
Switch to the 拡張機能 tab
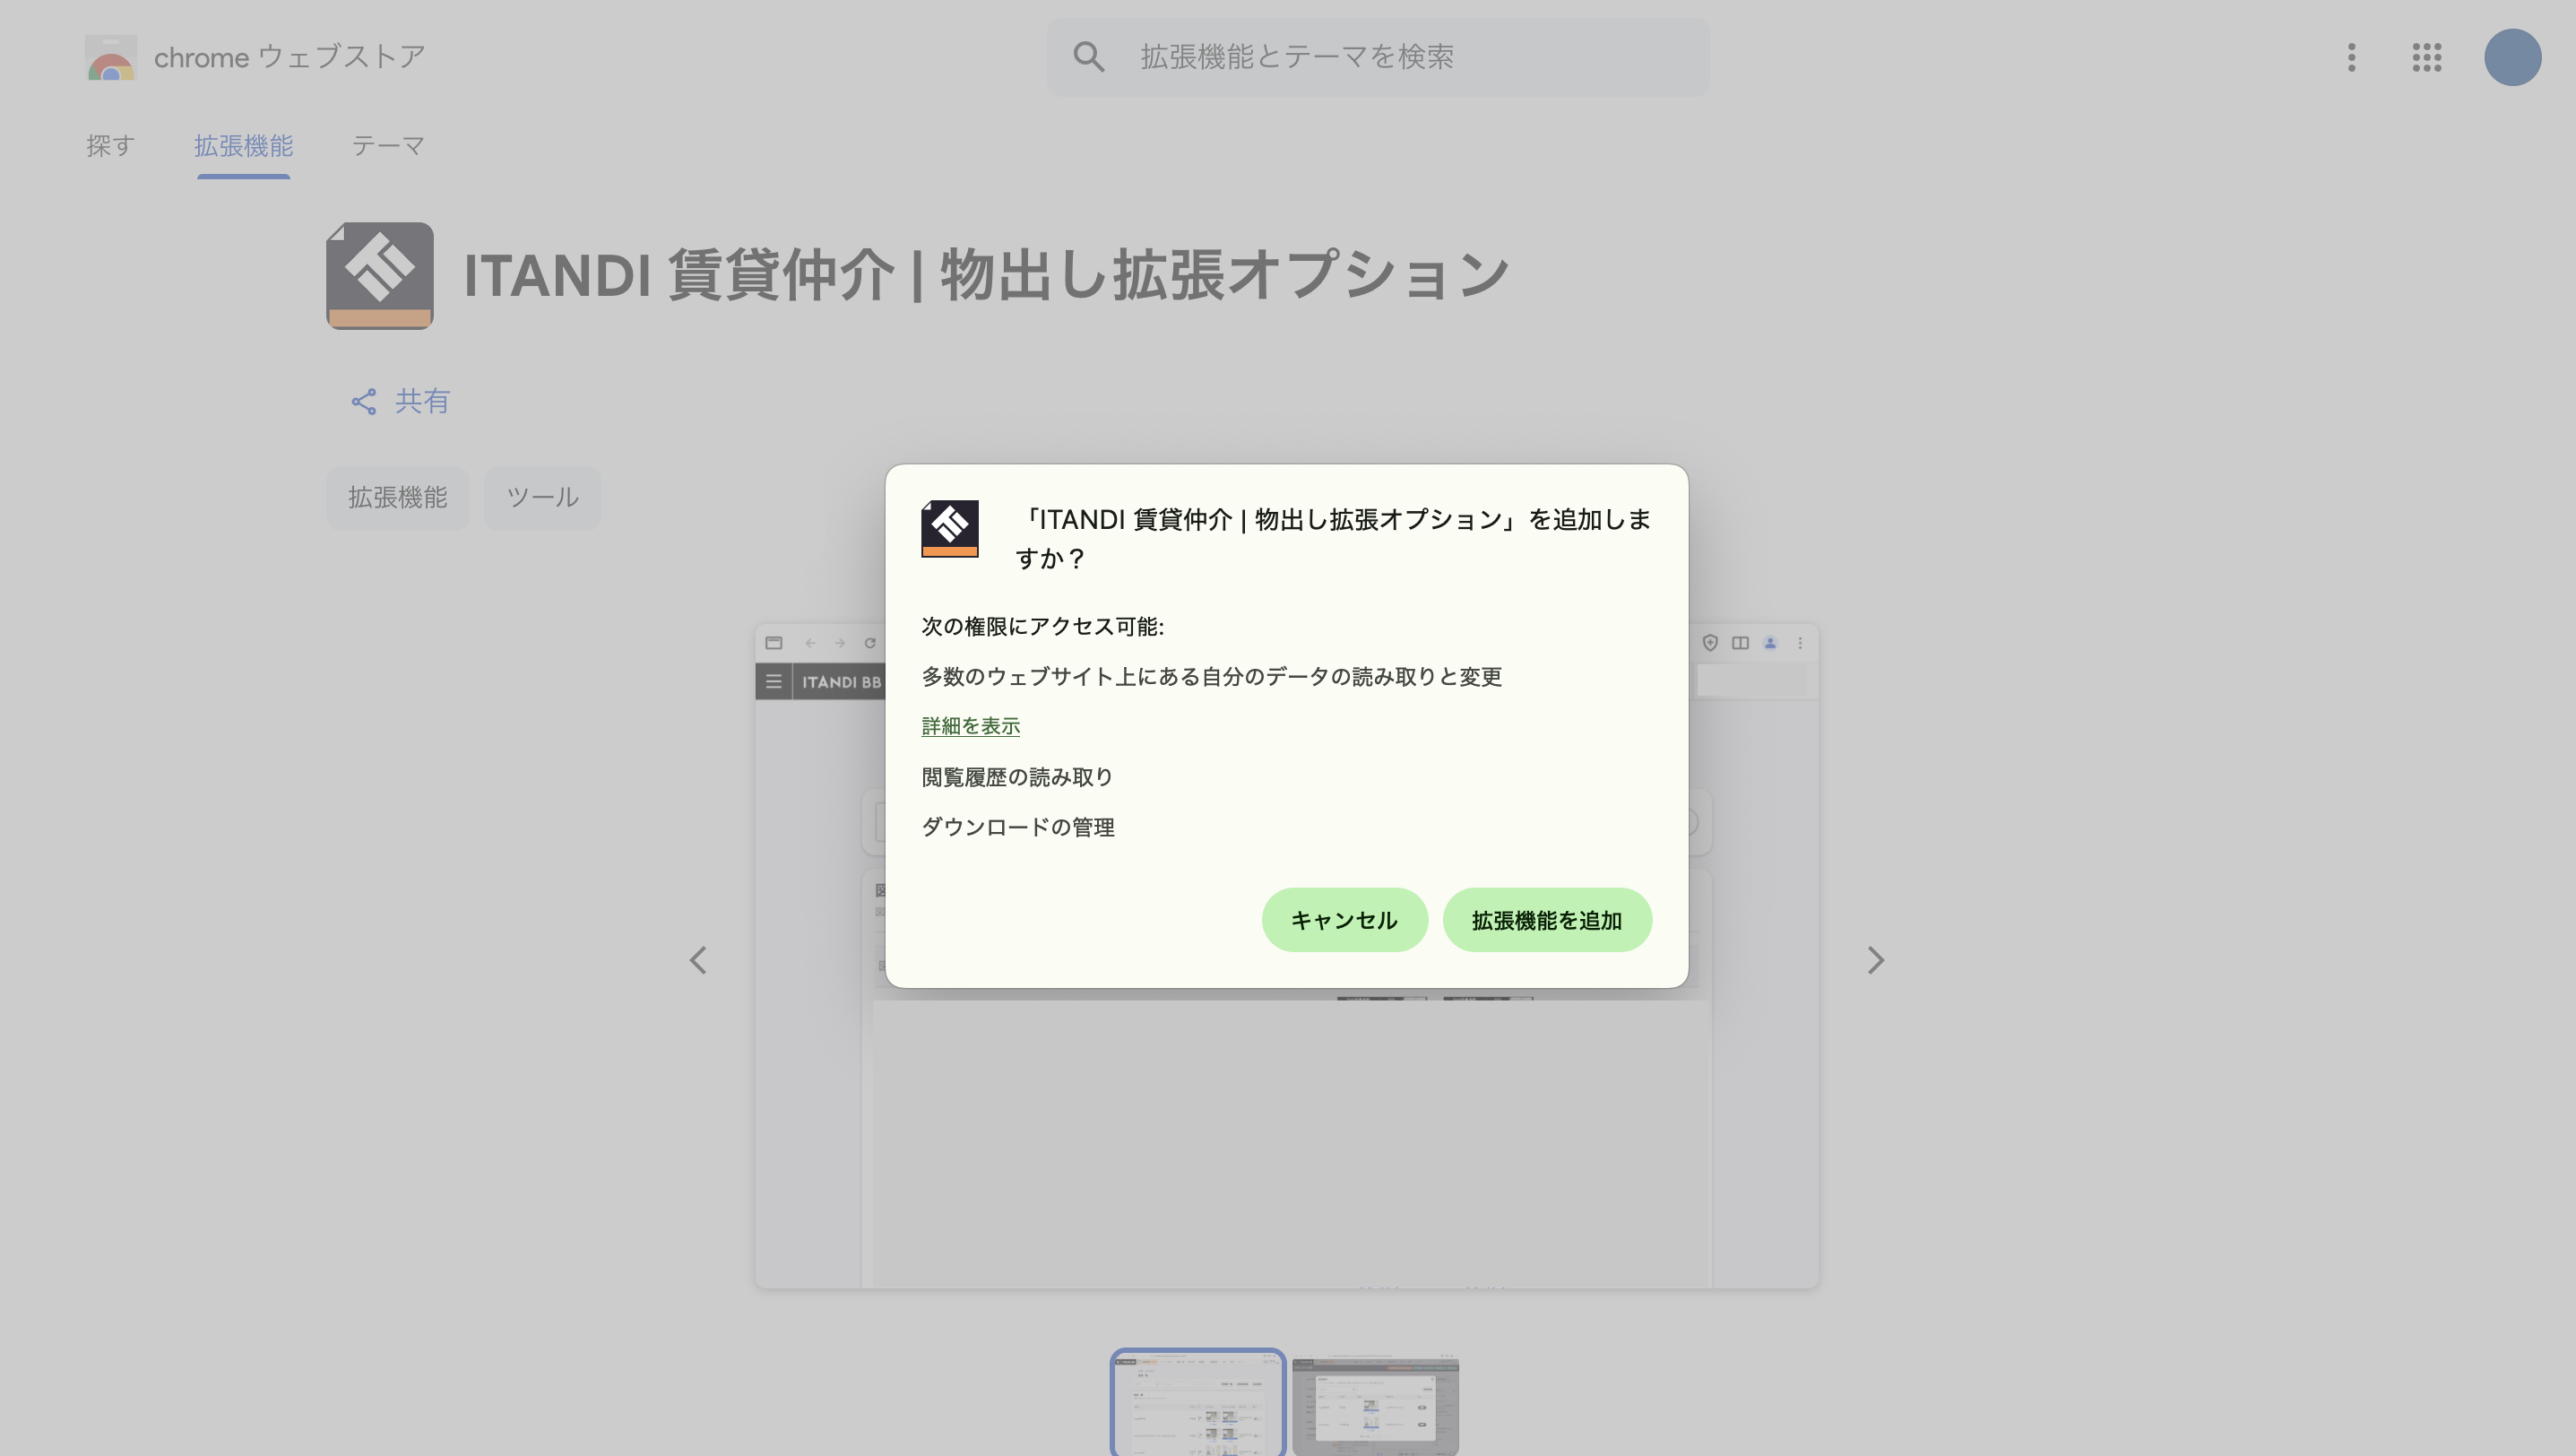[x=243, y=146]
